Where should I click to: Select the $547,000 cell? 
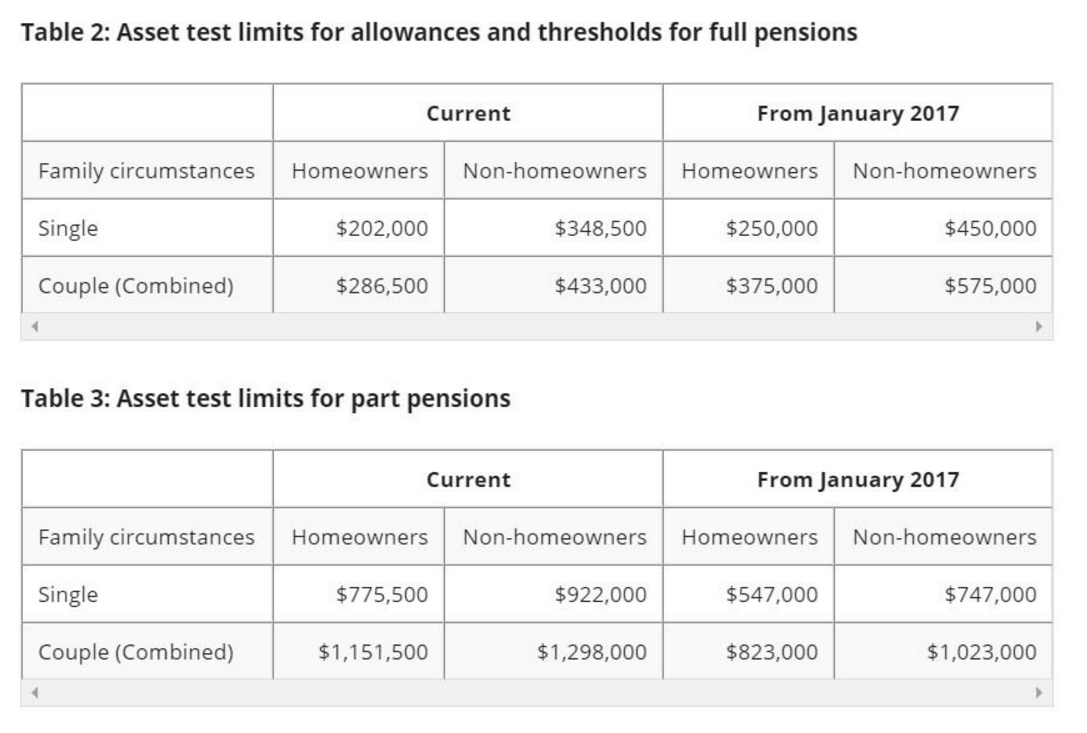click(771, 595)
